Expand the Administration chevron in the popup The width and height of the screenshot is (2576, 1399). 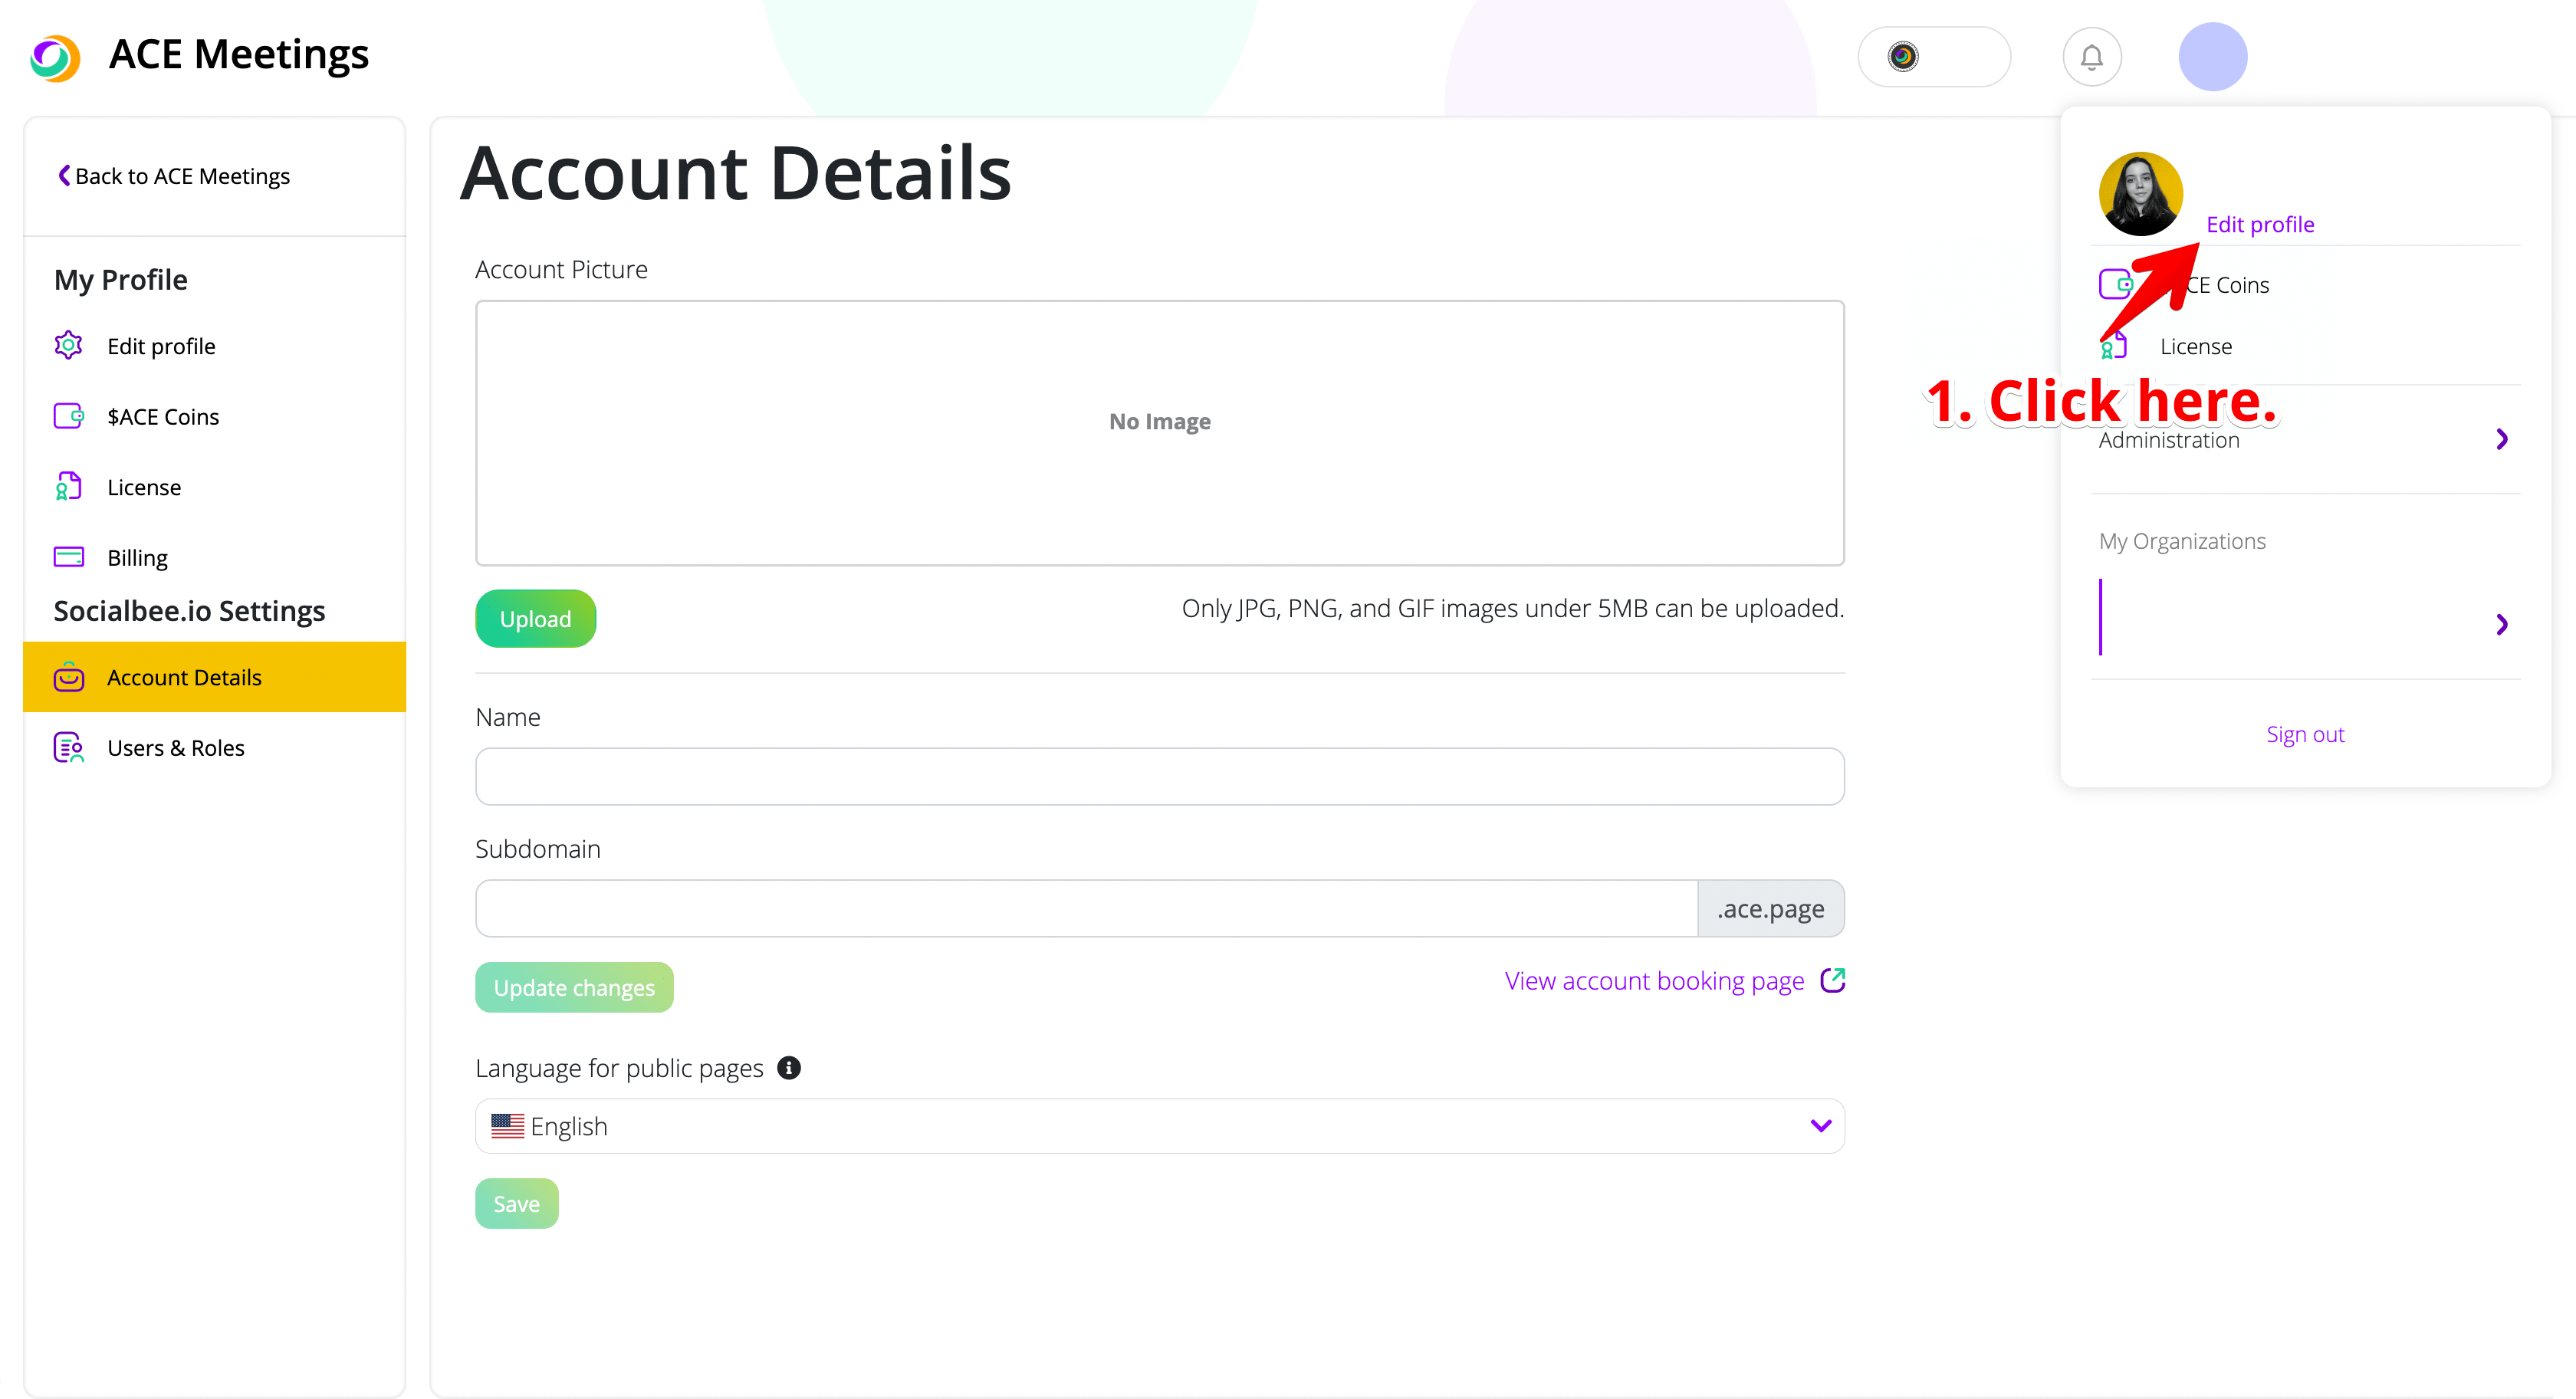2501,439
